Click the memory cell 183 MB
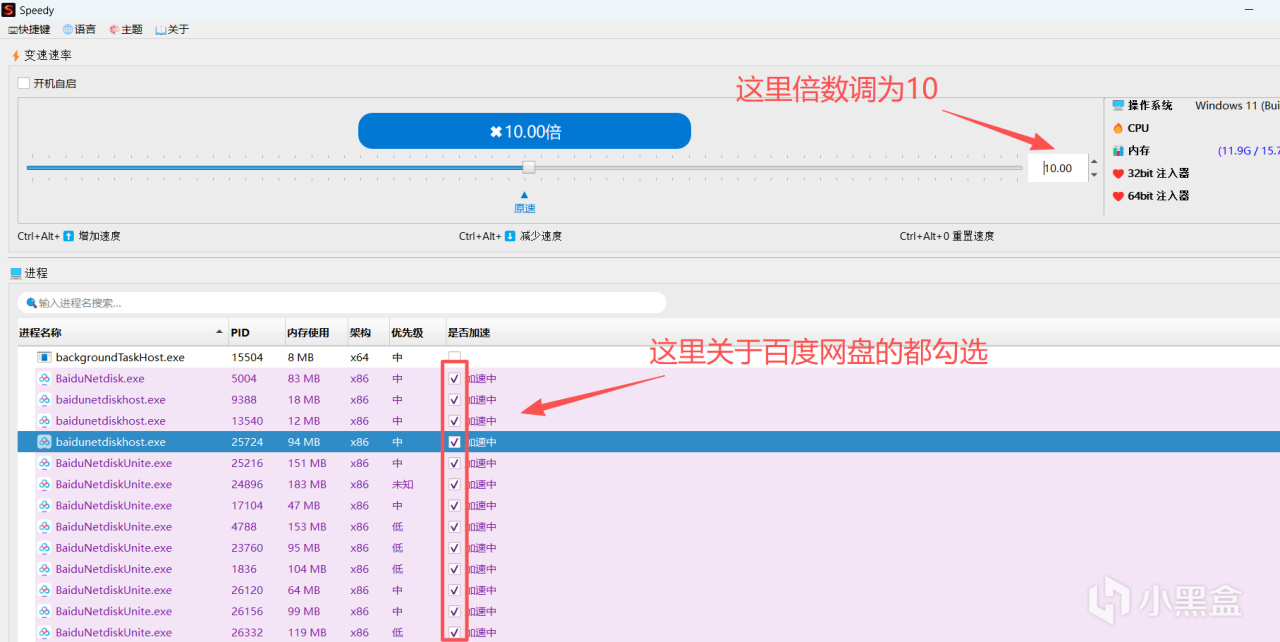This screenshot has height=642, width=1280. click(x=306, y=484)
